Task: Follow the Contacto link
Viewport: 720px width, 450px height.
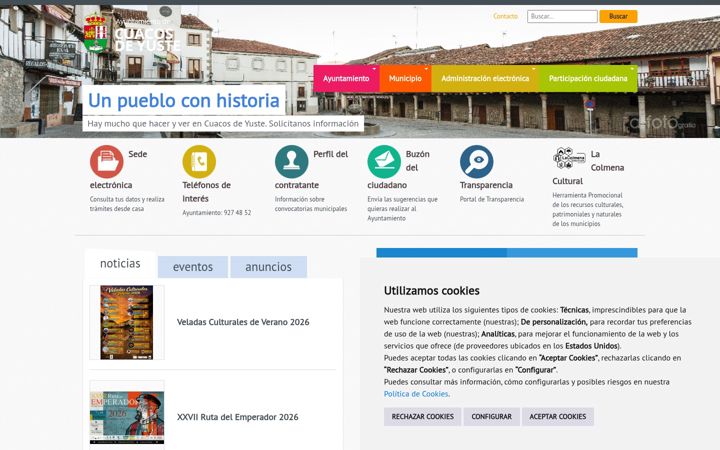Action: 505,16
